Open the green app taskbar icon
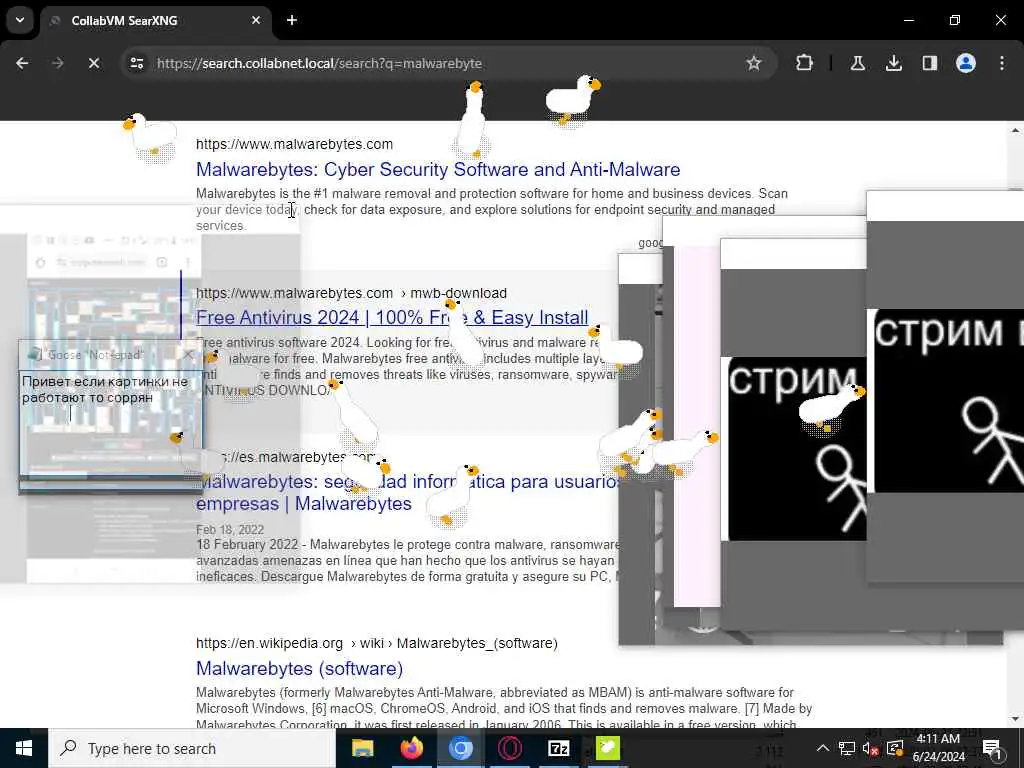The image size is (1024, 768). click(x=607, y=748)
